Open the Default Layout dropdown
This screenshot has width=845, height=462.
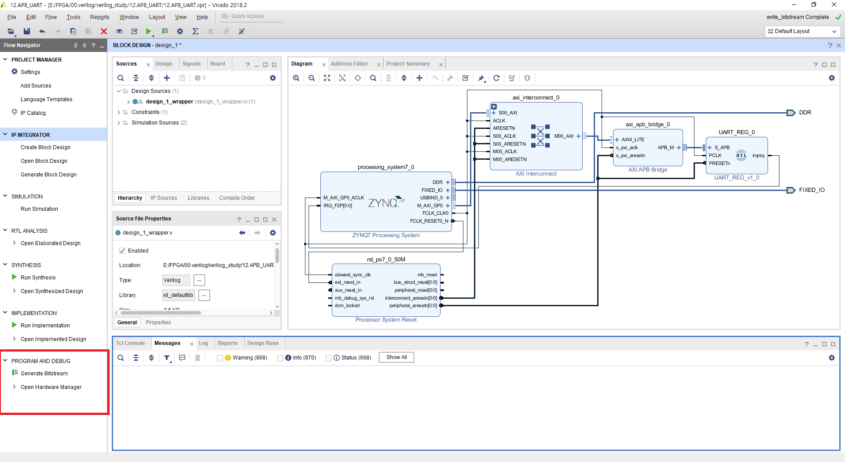(x=801, y=31)
